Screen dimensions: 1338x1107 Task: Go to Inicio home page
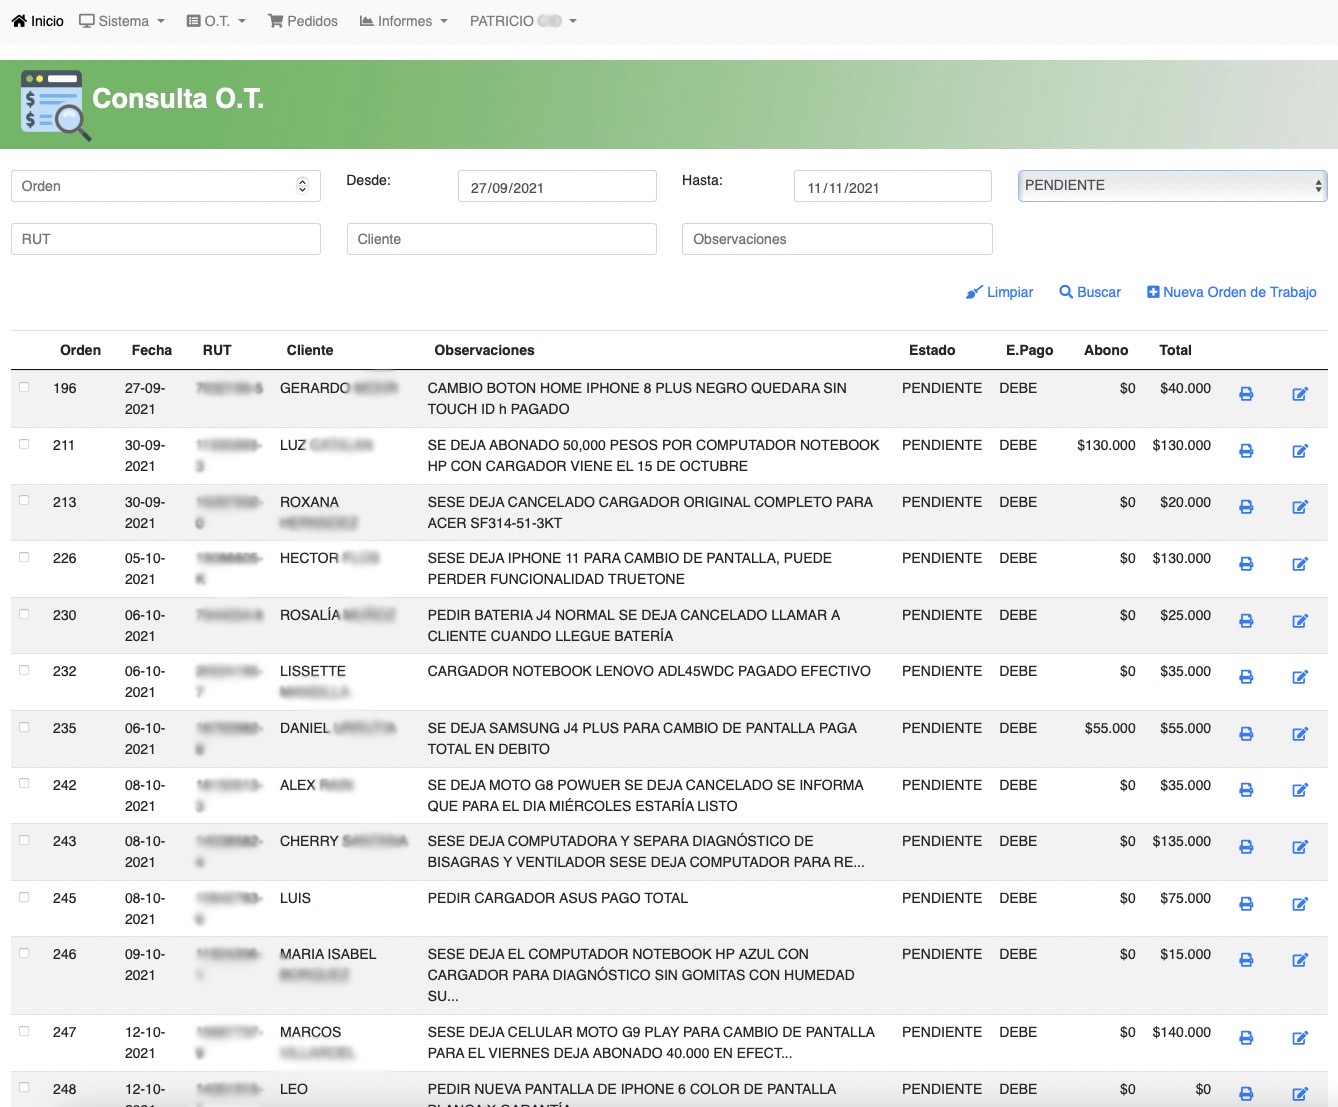coord(38,21)
